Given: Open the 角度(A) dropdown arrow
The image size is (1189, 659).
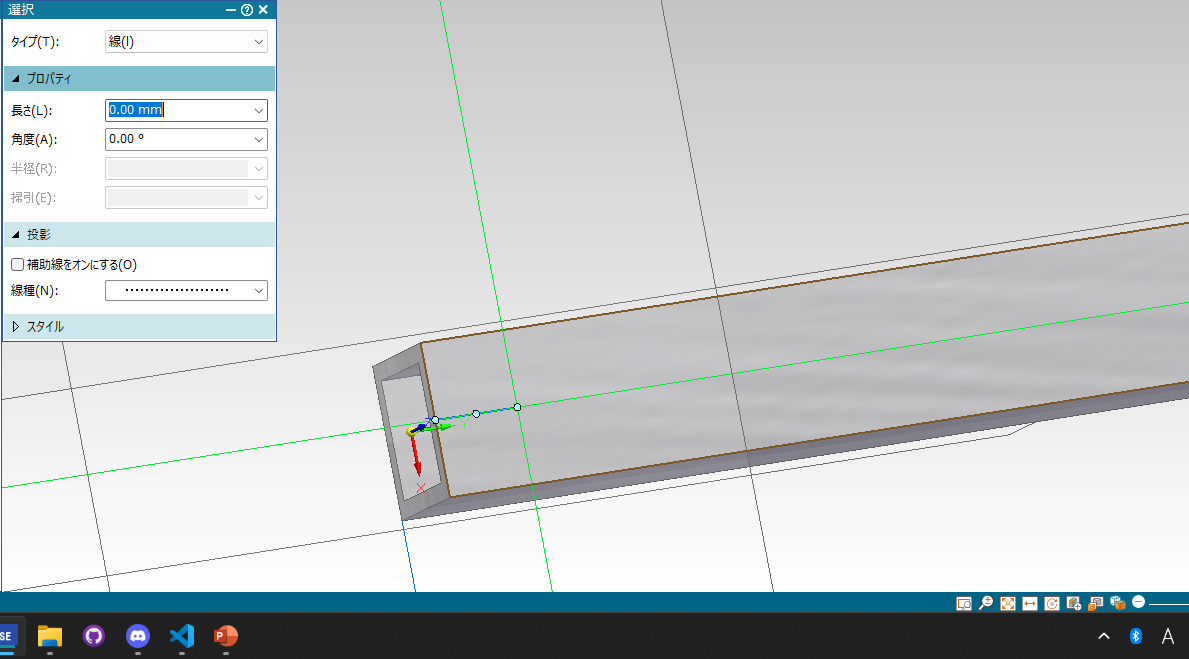Looking at the screenshot, I should (x=259, y=140).
